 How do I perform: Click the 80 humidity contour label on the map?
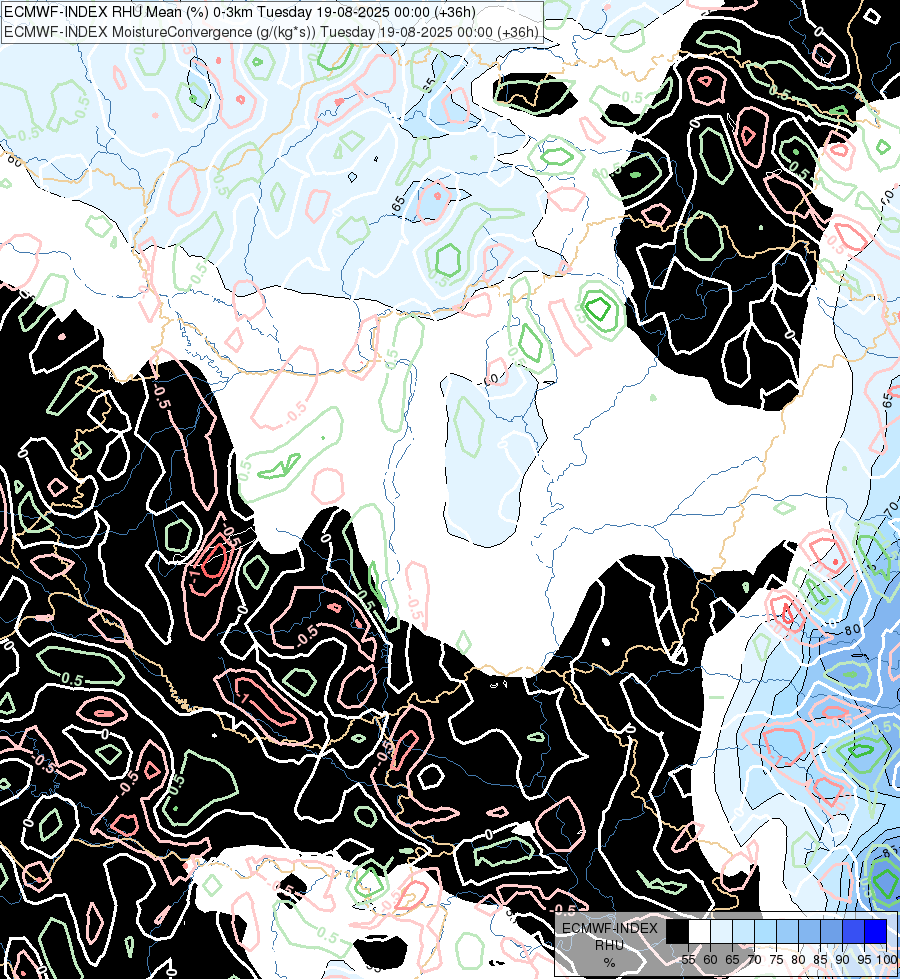point(852,630)
